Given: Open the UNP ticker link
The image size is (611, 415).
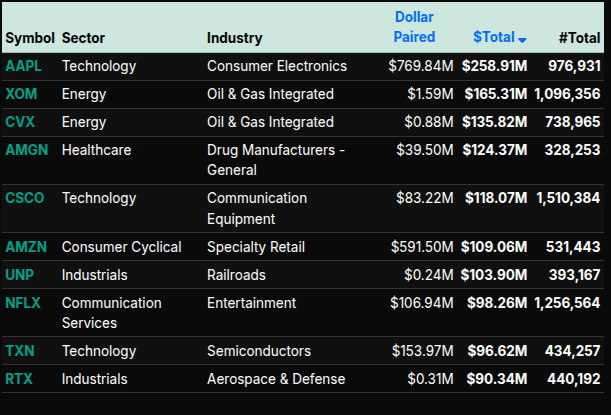Looking at the screenshot, I should pyautogui.click(x=21, y=274).
